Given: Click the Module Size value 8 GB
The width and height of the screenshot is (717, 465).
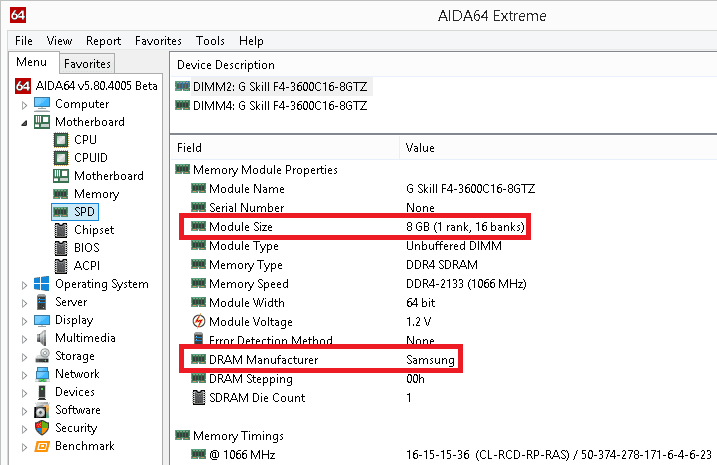Looking at the screenshot, I should (465, 226).
